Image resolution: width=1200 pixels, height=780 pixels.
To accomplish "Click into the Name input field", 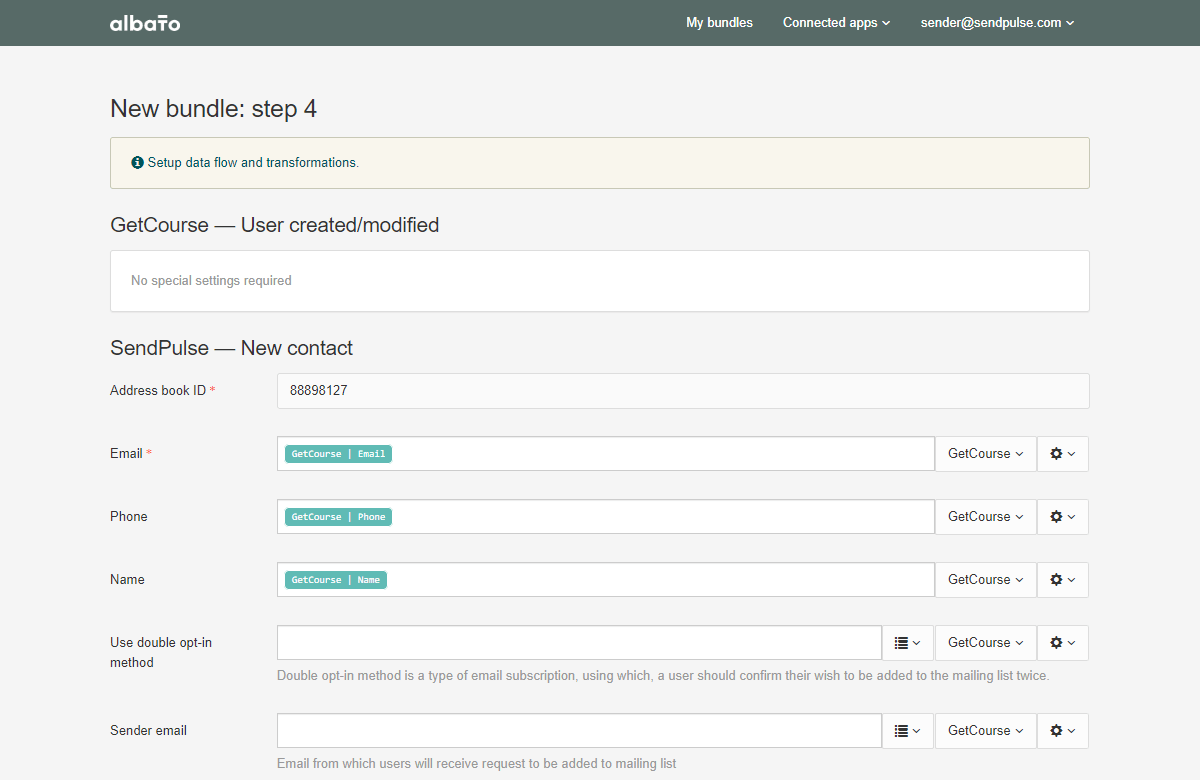I will click(606, 580).
